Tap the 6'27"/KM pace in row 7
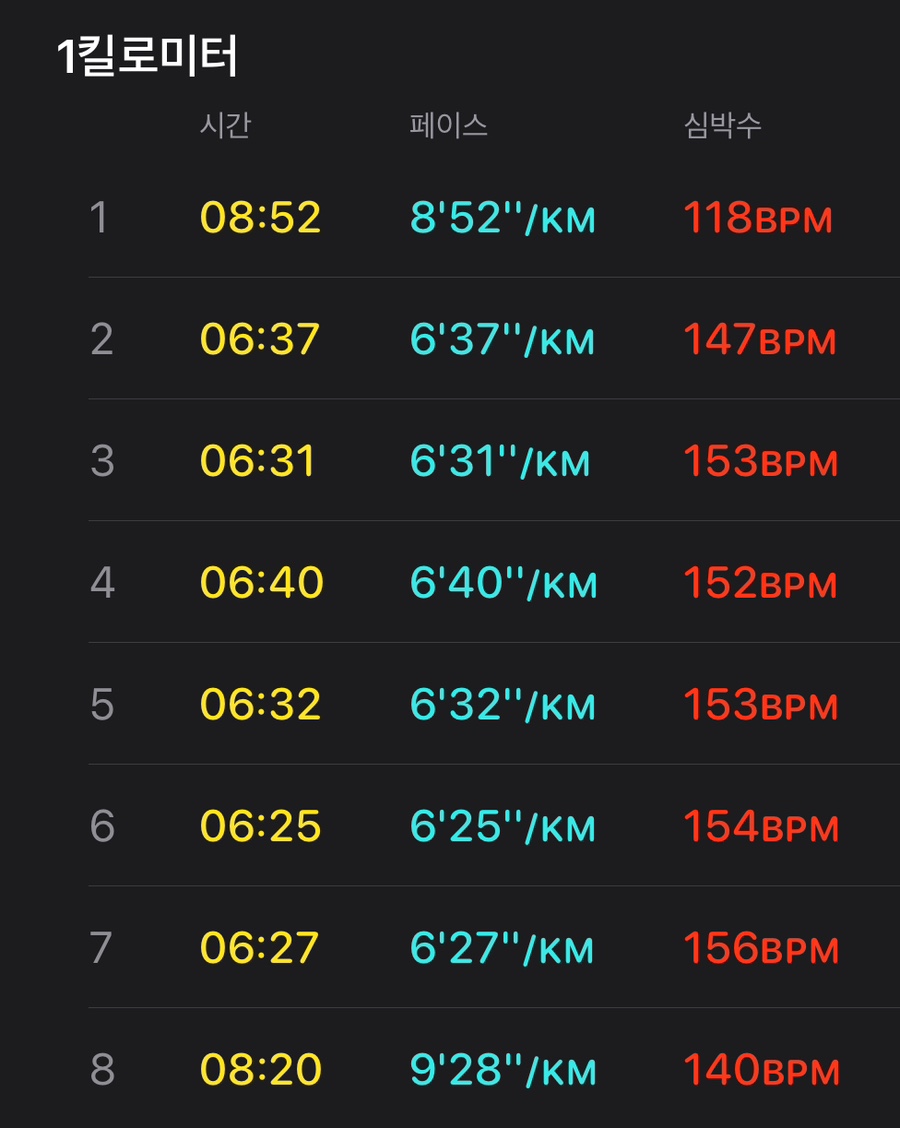The image size is (900, 1128). coord(502,947)
